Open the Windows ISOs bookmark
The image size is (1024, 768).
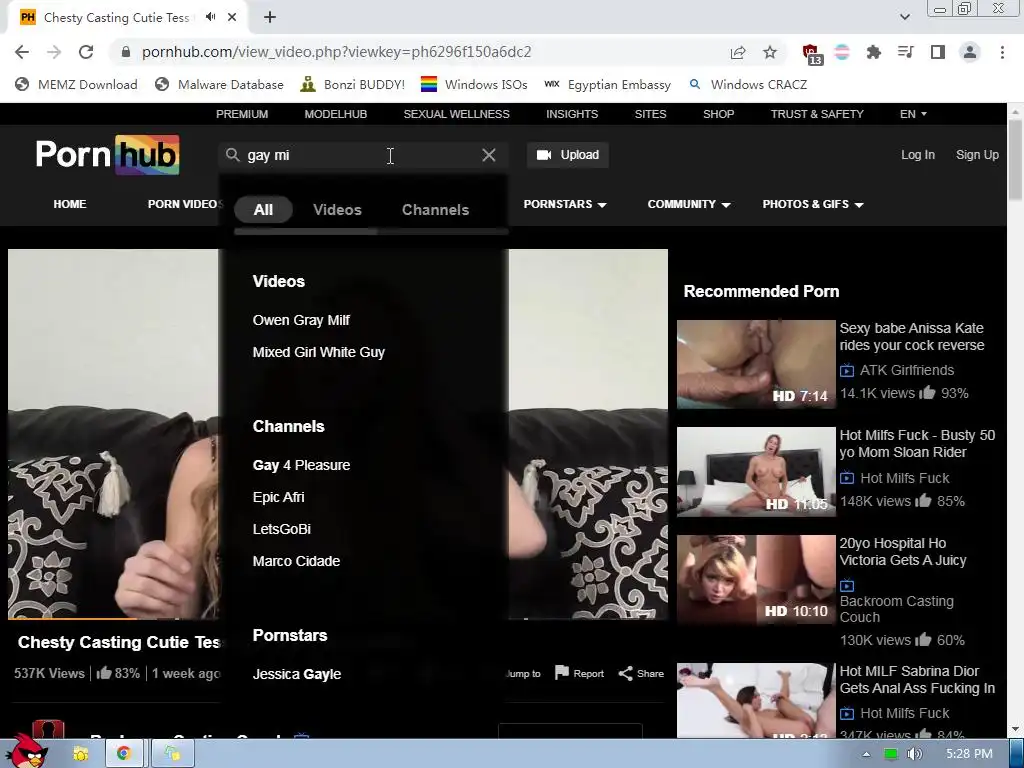tap(474, 84)
